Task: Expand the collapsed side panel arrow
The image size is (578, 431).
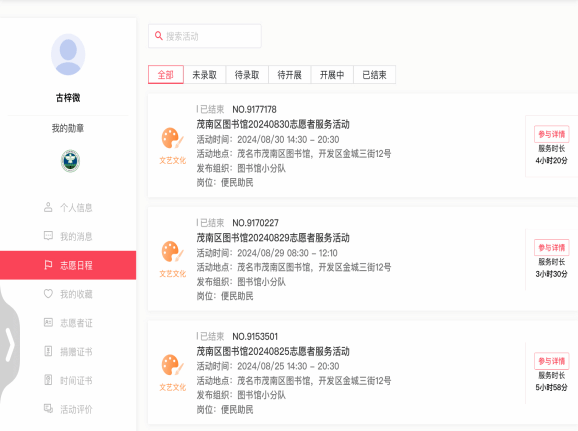Action: [x=10, y=345]
